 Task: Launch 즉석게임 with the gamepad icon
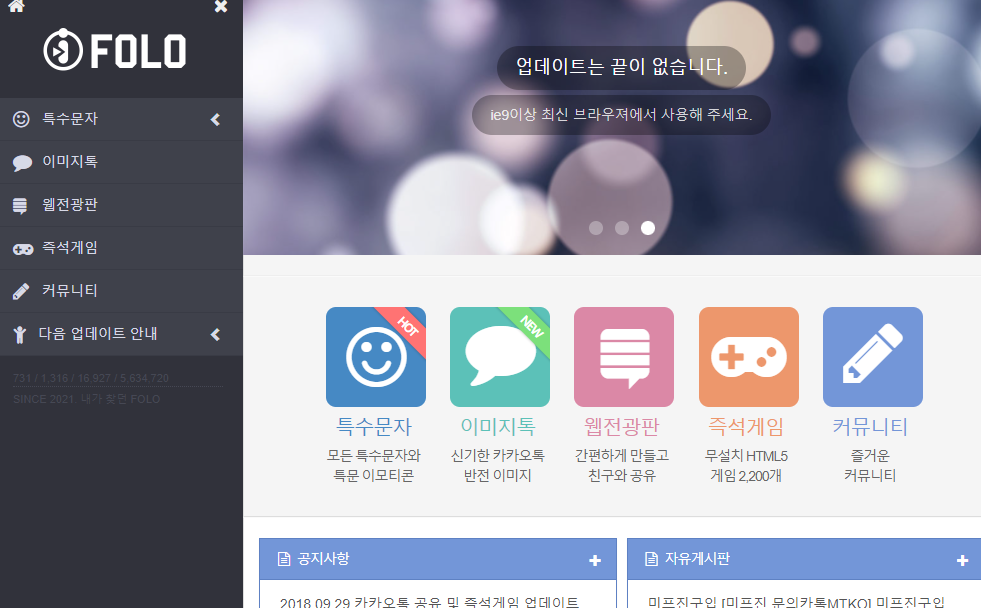coord(747,357)
